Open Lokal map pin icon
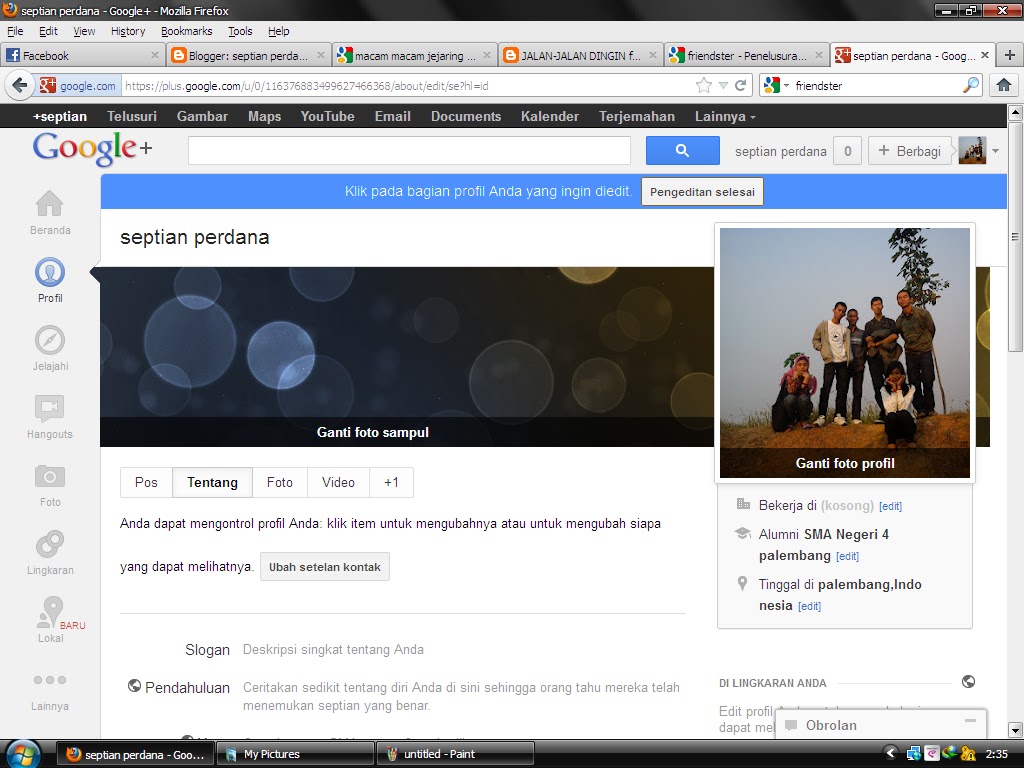 click(51, 612)
